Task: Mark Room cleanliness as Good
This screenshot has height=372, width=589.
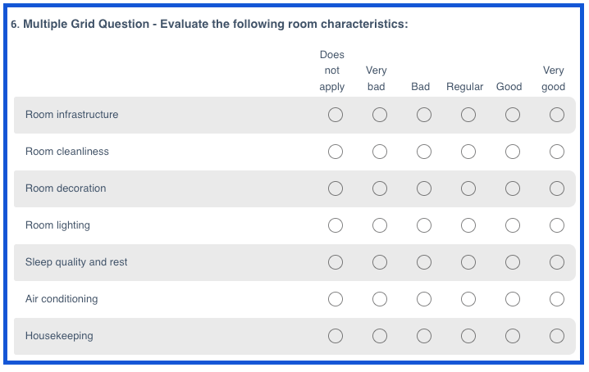Action: click(512, 152)
